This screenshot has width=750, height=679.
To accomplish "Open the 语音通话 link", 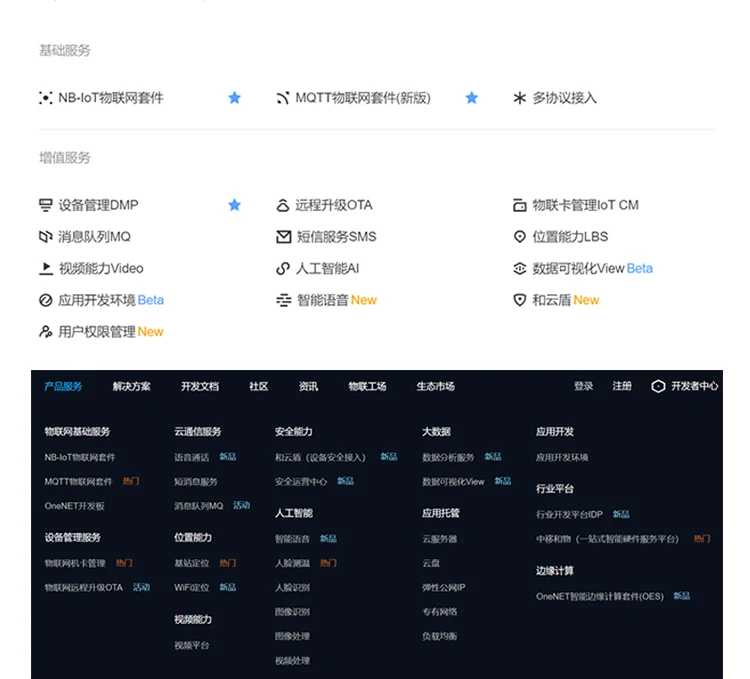I will click(x=192, y=457).
